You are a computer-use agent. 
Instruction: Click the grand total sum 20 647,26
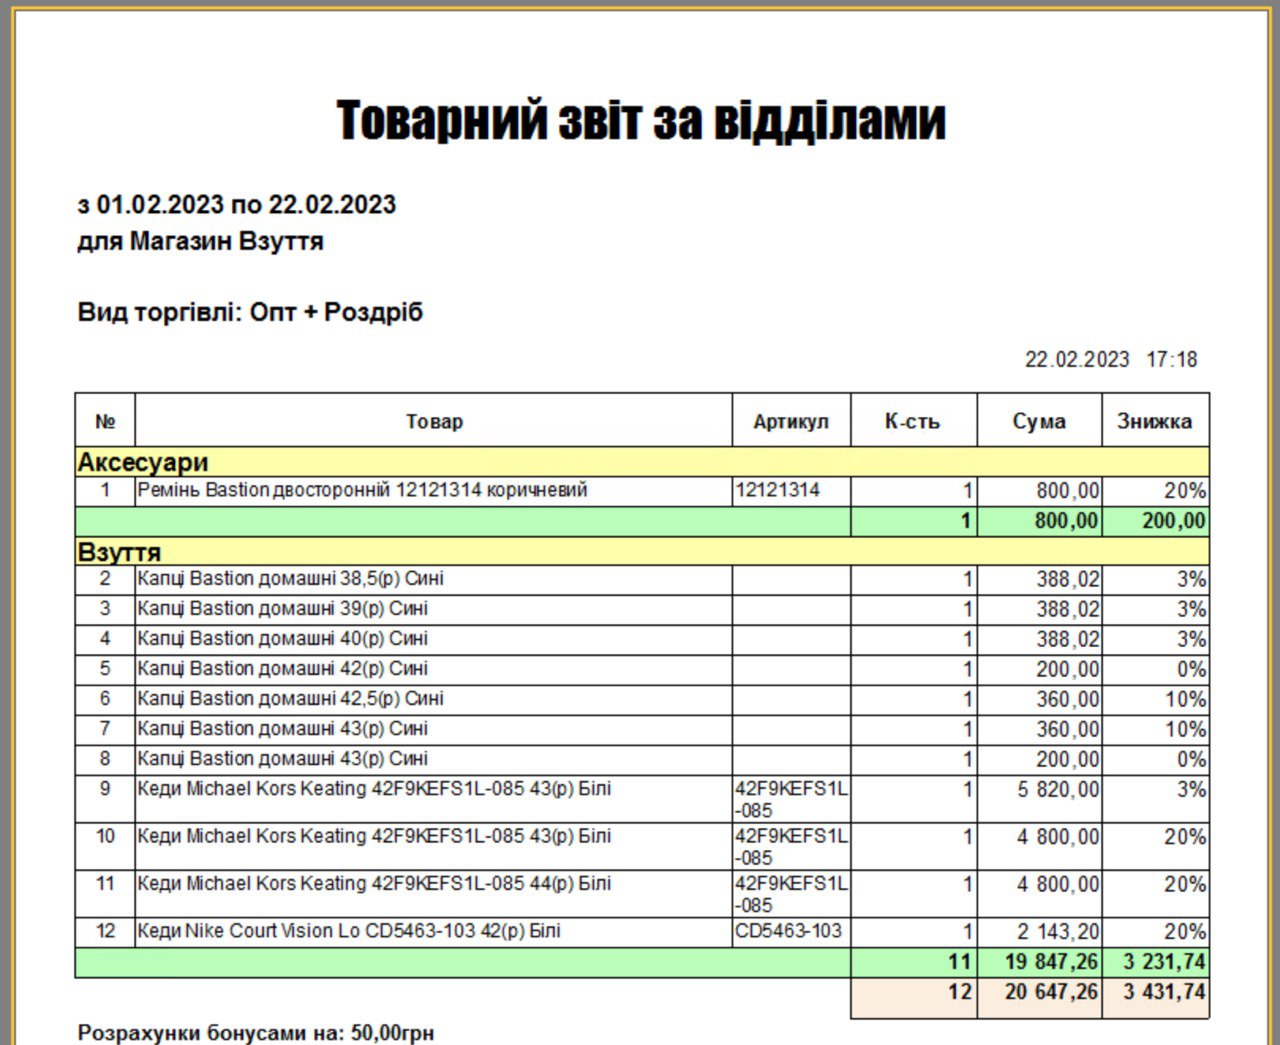[x=1051, y=992]
